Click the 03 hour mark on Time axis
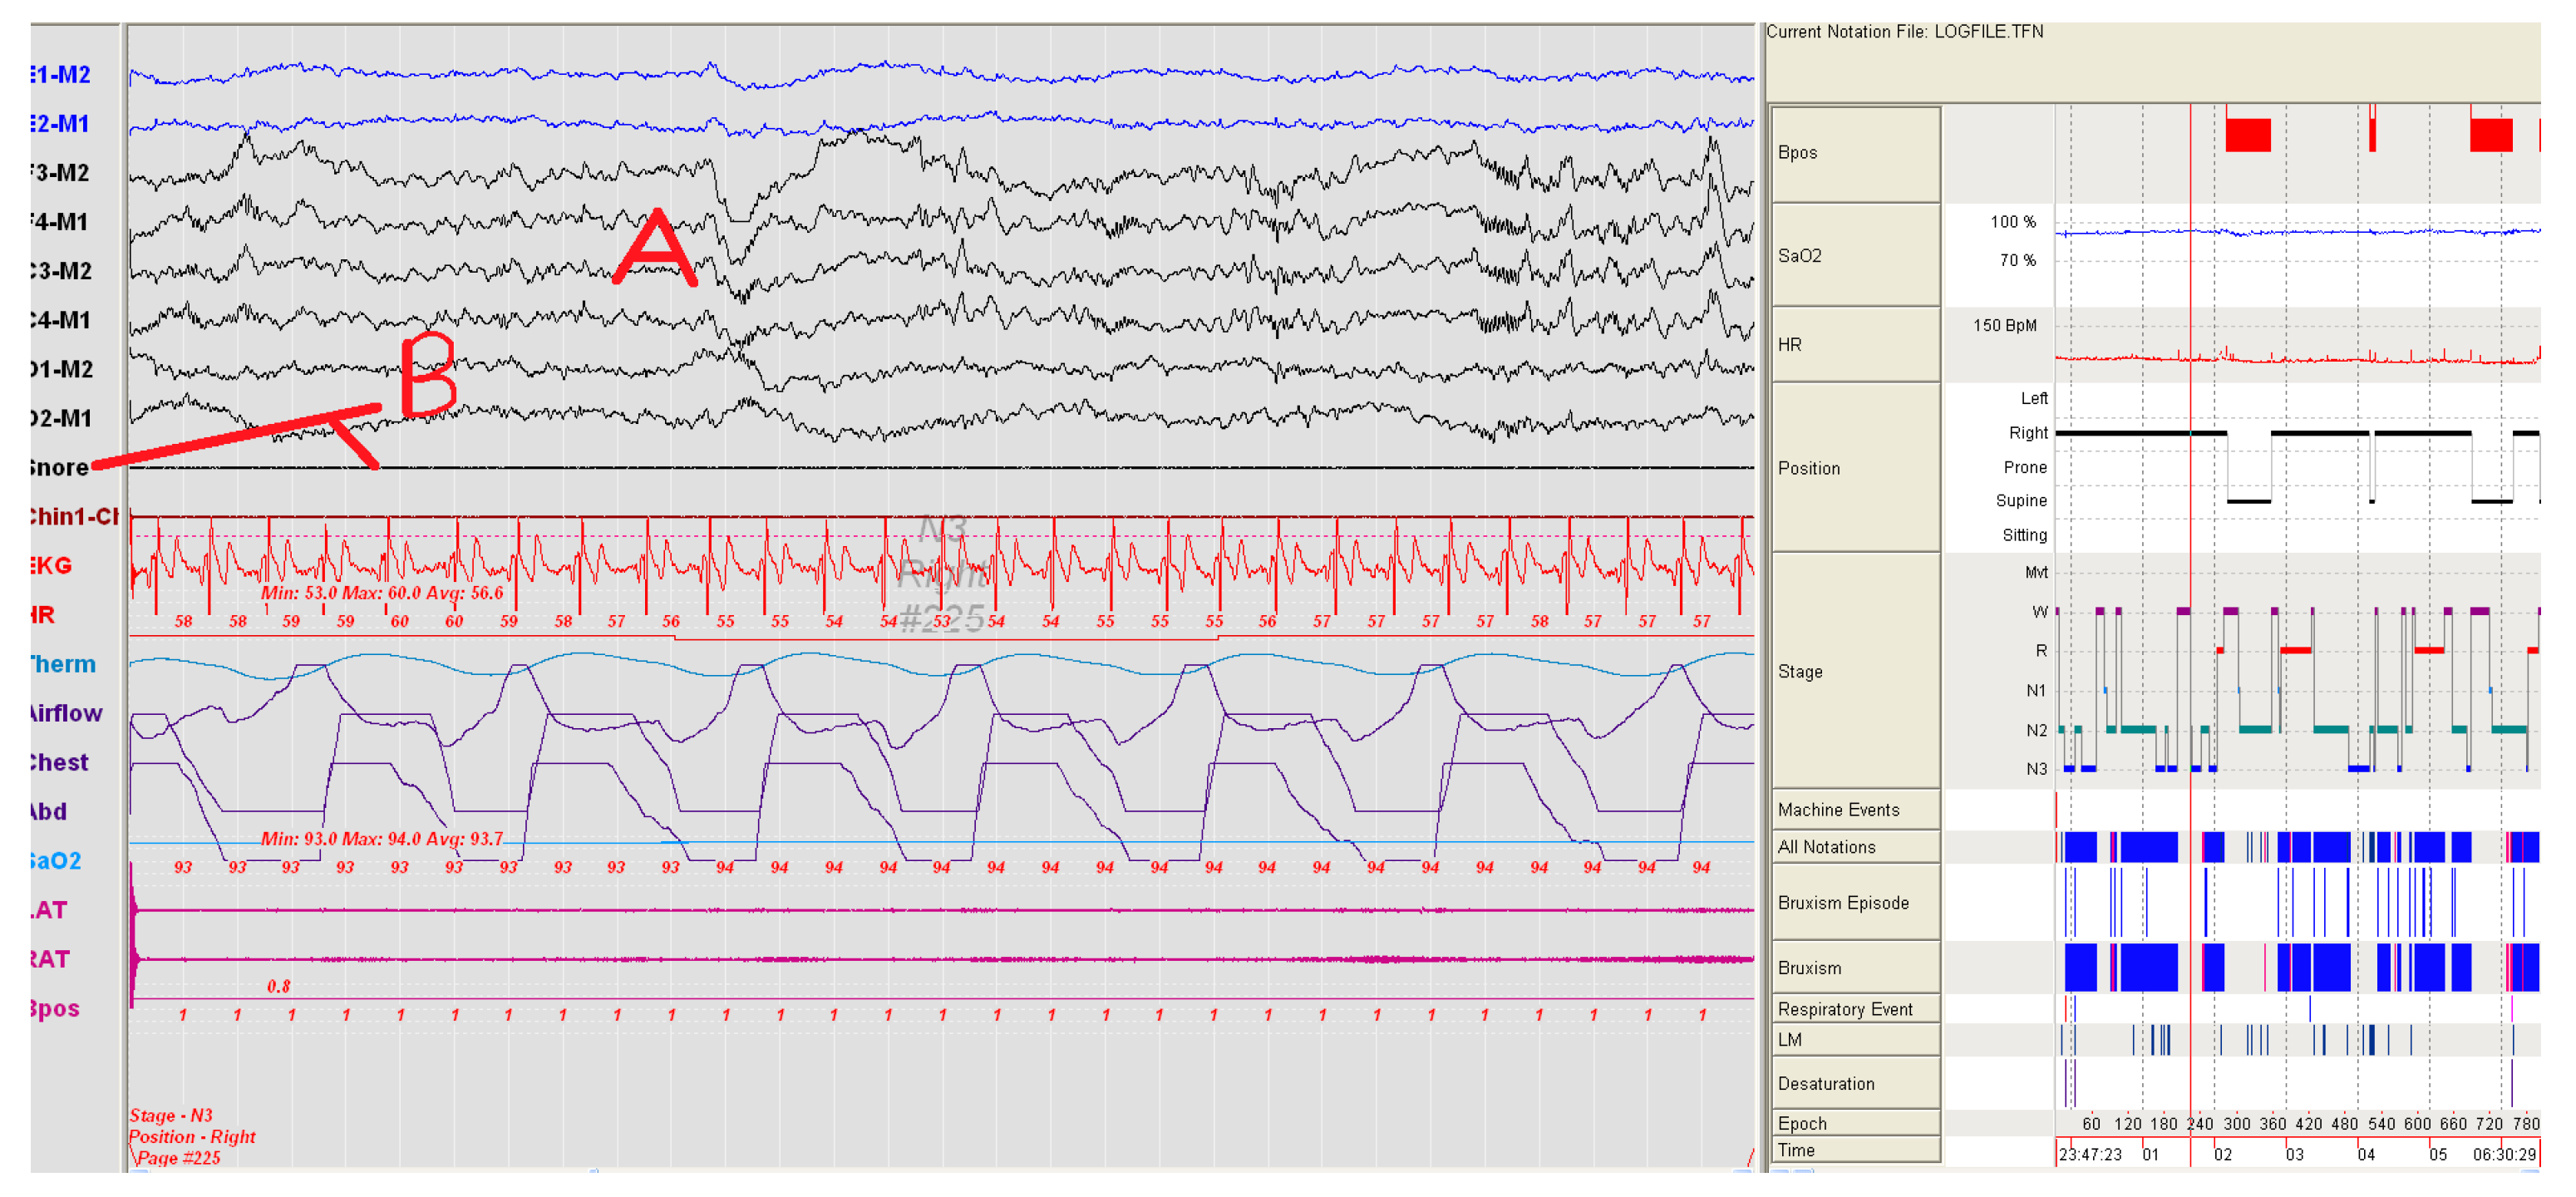2576x1197 pixels. tap(2295, 1154)
